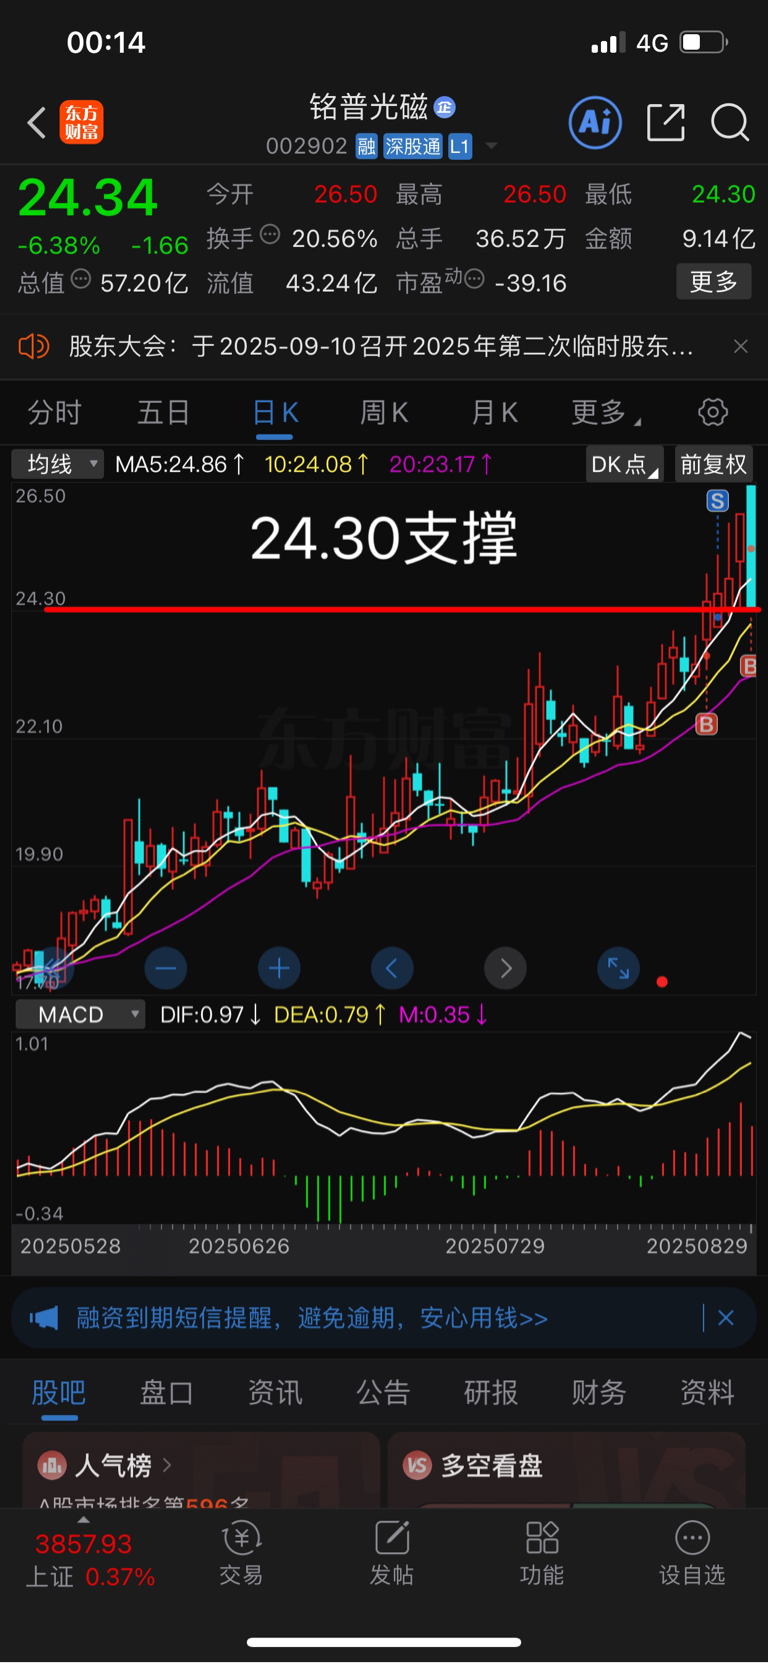768x1663 pixels.
Task: Move chart left with arrow button
Action: 392,968
